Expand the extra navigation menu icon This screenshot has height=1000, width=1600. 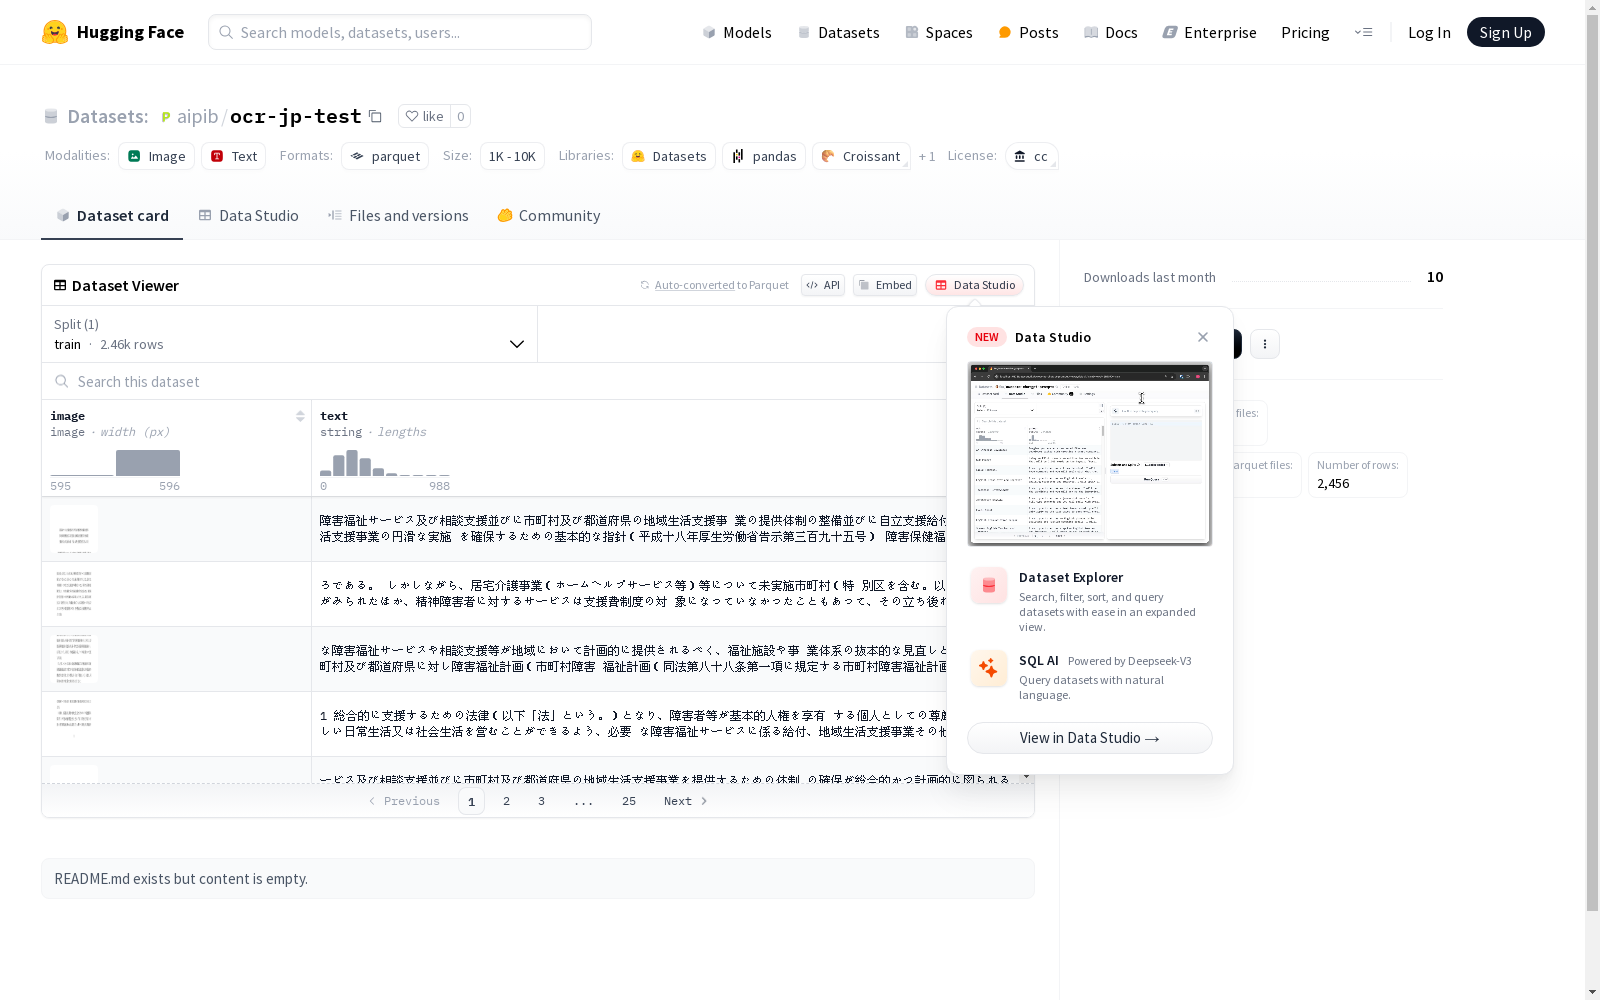(x=1363, y=32)
